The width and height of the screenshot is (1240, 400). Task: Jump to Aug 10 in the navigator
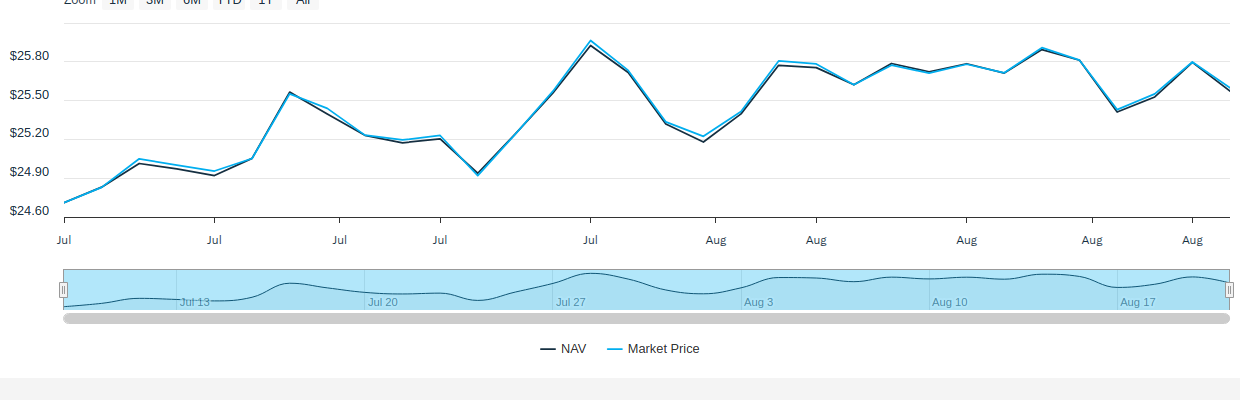pyautogui.click(x=950, y=302)
